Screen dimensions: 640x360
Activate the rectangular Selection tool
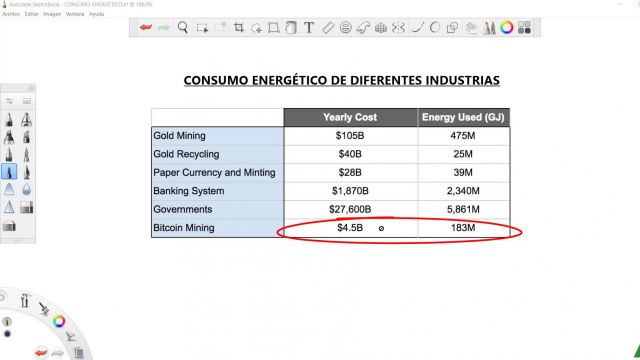[x=202, y=28]
